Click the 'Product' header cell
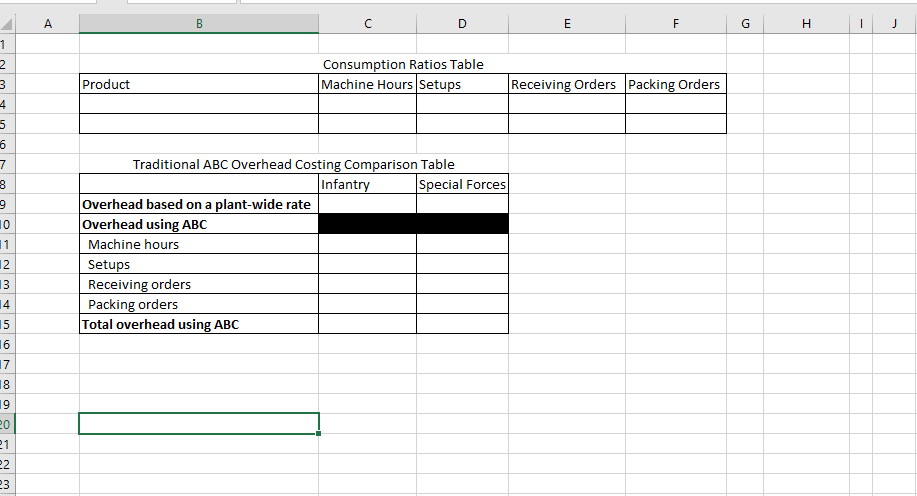This screenshot has width=917, height=496. pos(199,84)
